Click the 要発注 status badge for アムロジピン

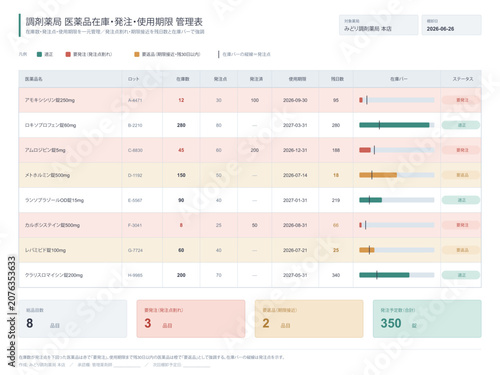(461, 150)
